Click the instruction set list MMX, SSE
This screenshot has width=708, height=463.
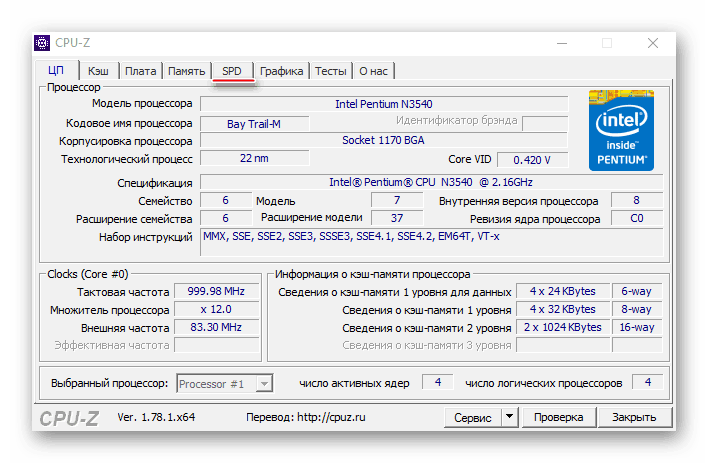pos(431,242)
